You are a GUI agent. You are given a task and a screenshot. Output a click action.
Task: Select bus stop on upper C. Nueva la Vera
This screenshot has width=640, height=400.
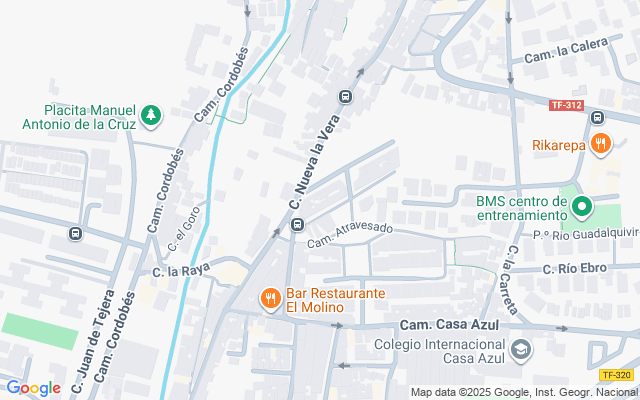[x=345, y=97]
